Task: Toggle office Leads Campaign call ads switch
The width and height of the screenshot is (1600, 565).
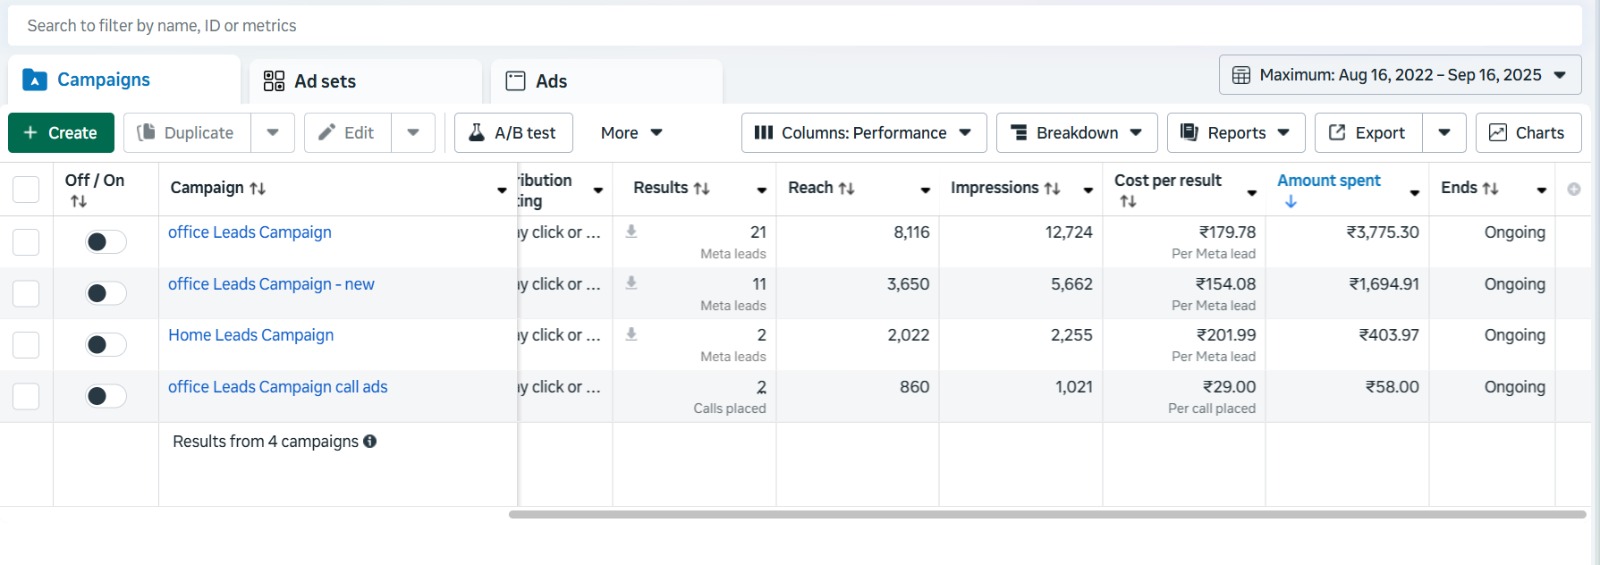Action: [105, 396]
